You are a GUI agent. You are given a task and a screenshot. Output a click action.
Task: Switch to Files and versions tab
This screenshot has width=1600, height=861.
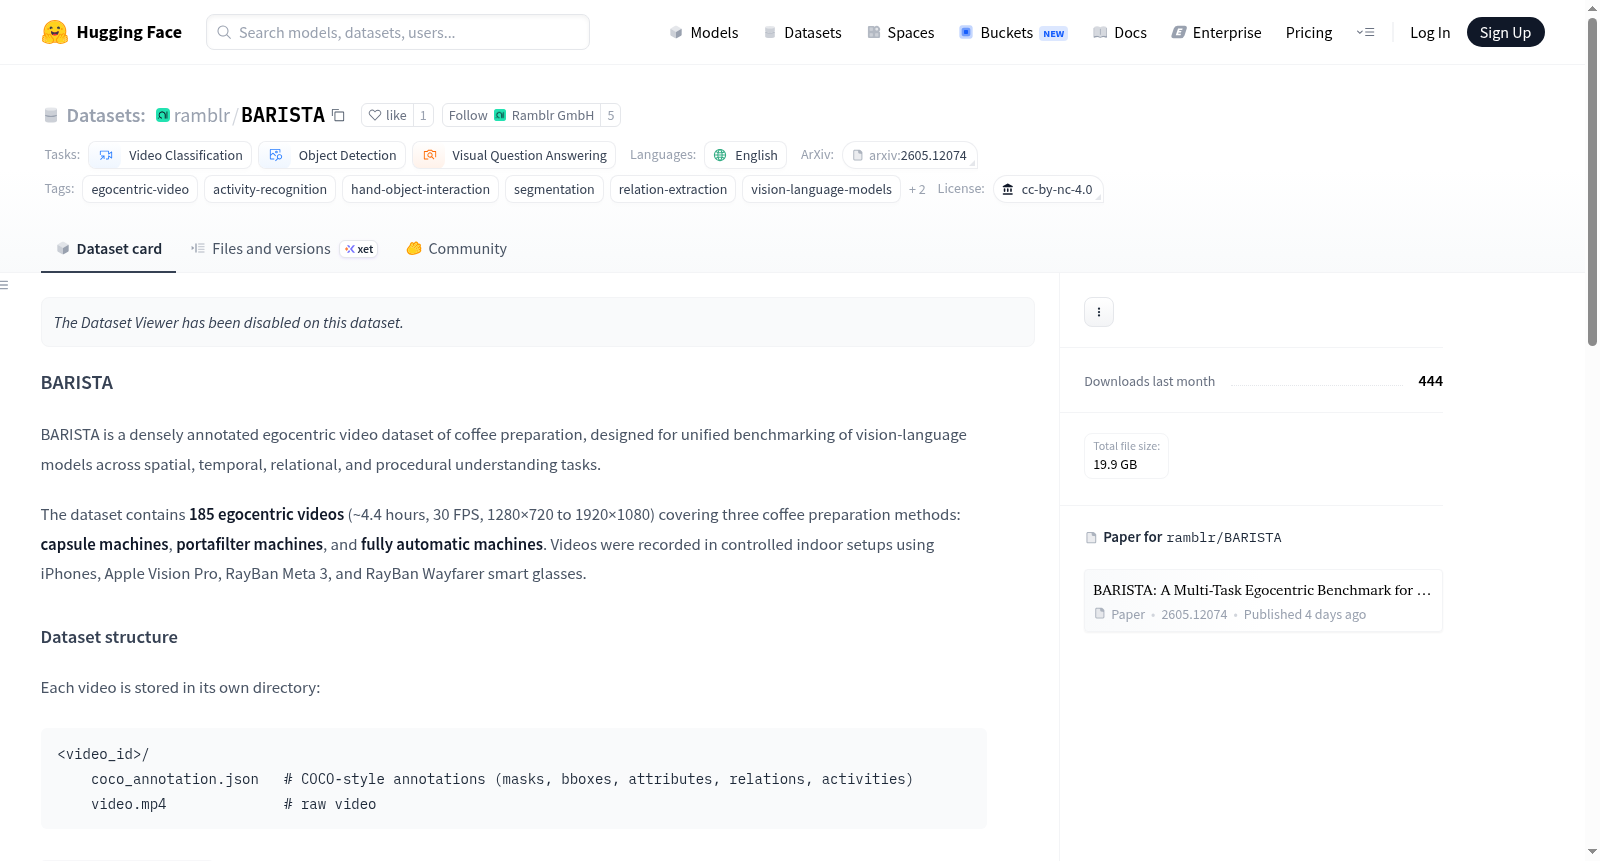(284, 249)
